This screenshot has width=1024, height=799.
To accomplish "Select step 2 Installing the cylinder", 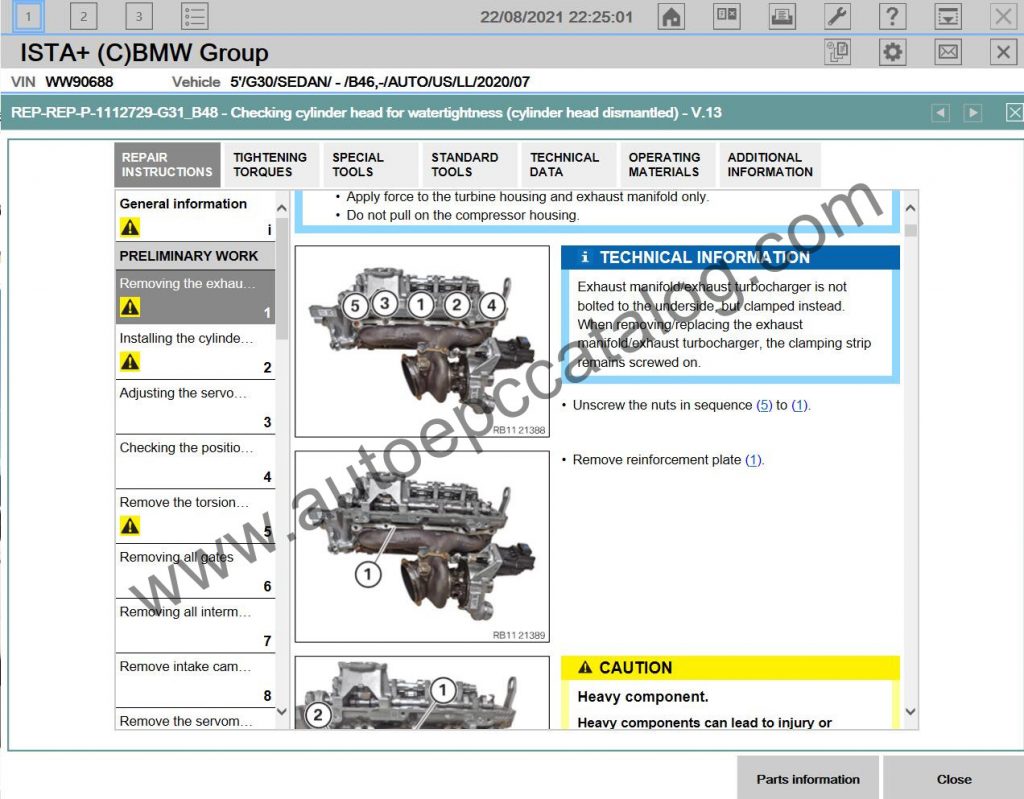I will pyautogui.click(x=195, y=351).
